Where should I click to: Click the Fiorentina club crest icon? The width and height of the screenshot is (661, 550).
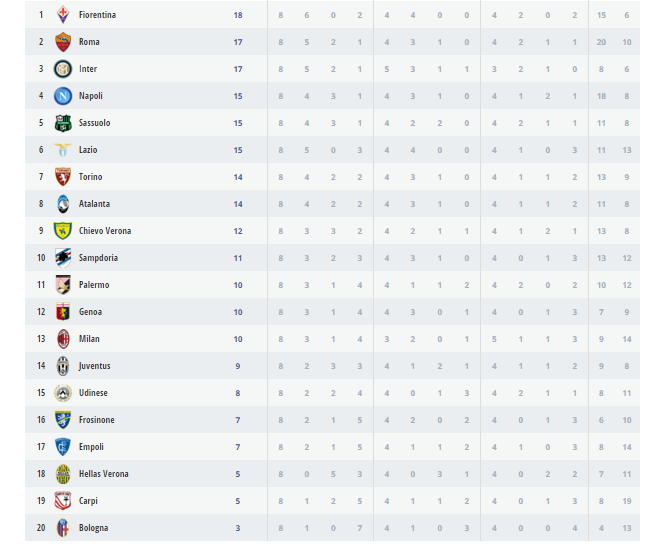point(63,15)
